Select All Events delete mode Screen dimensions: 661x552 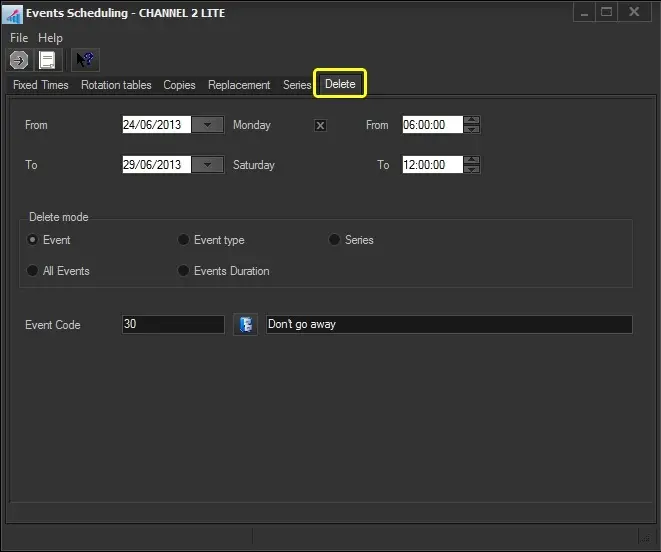click(33, 271)
